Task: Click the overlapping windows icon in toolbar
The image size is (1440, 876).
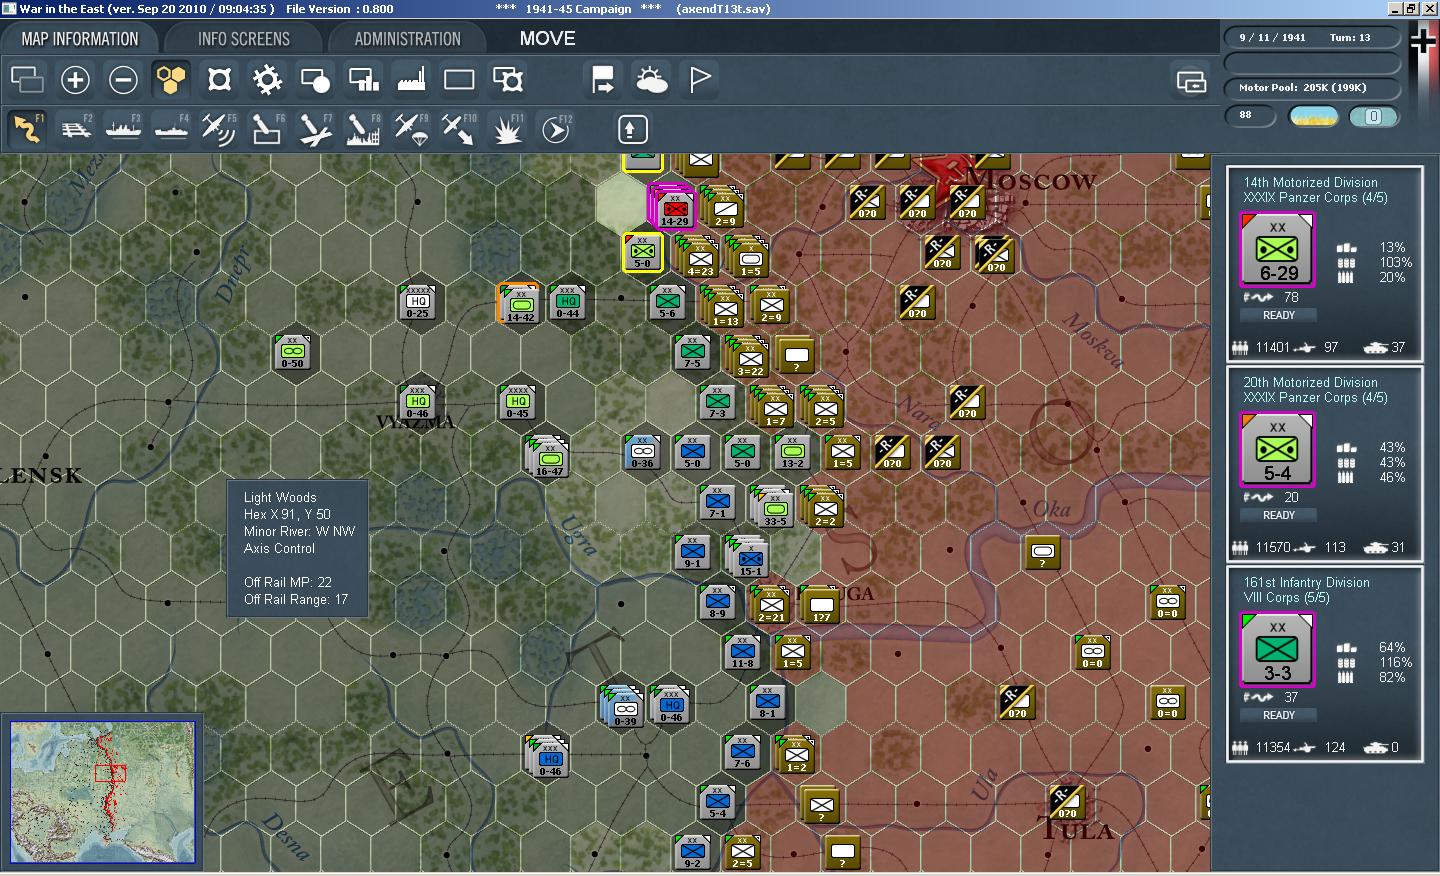Action: pos(27,79)
